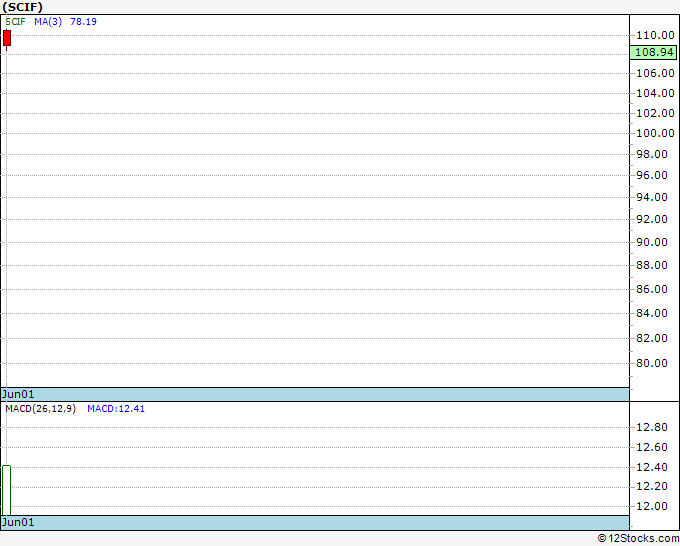Click the (SCIF) chart title
Screen dimensions: 680x546
(22, 7)
